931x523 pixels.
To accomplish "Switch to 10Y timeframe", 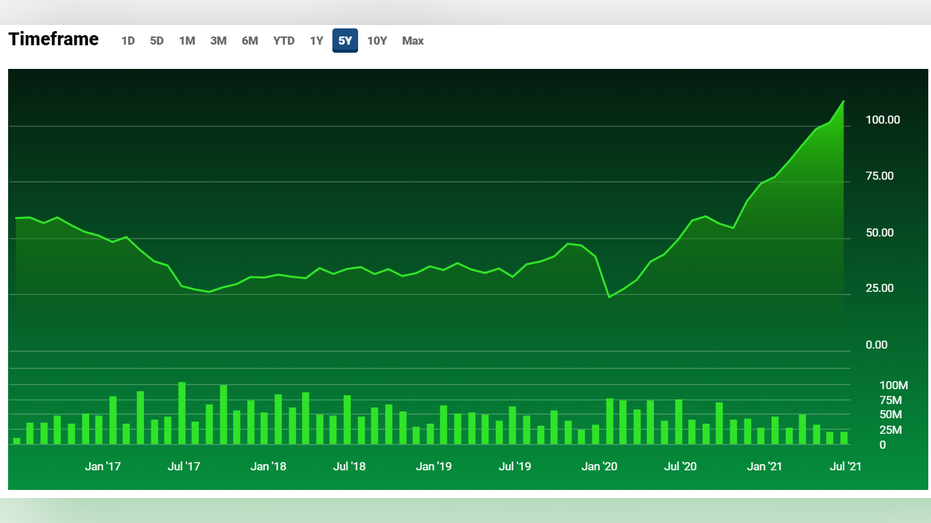I will [x=377, y=41].
